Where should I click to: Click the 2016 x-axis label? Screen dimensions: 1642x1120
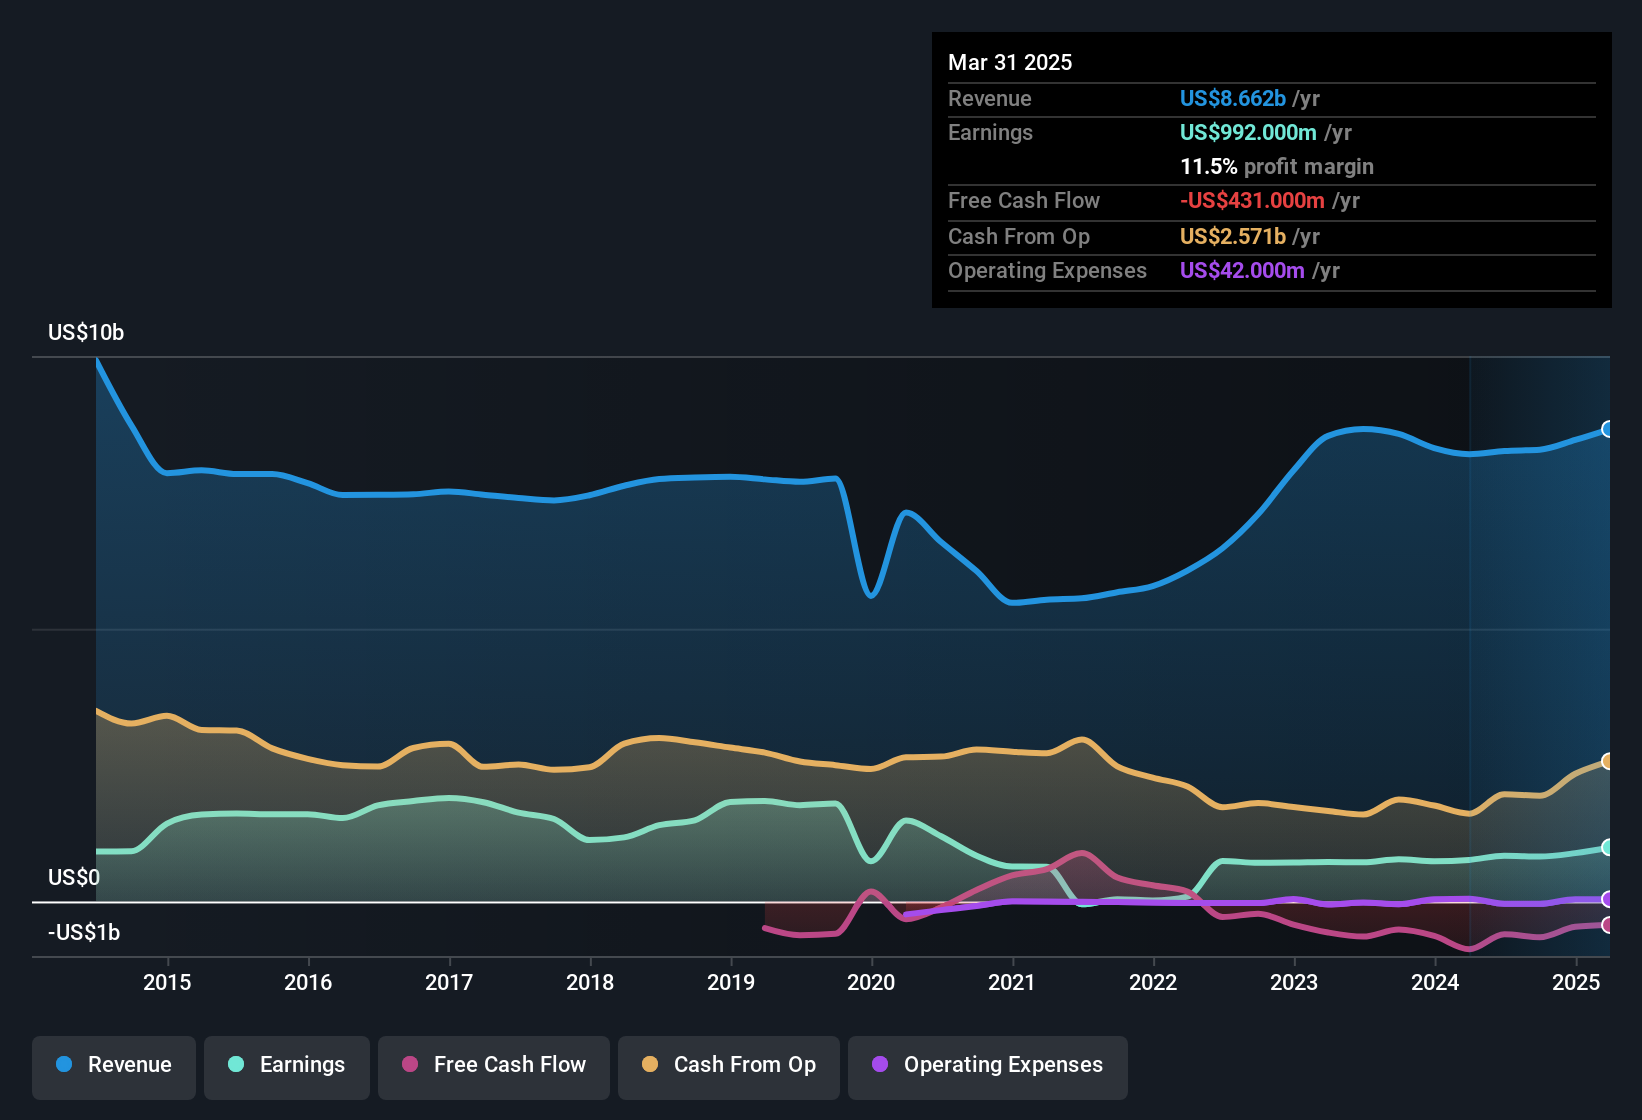[308, 982]
